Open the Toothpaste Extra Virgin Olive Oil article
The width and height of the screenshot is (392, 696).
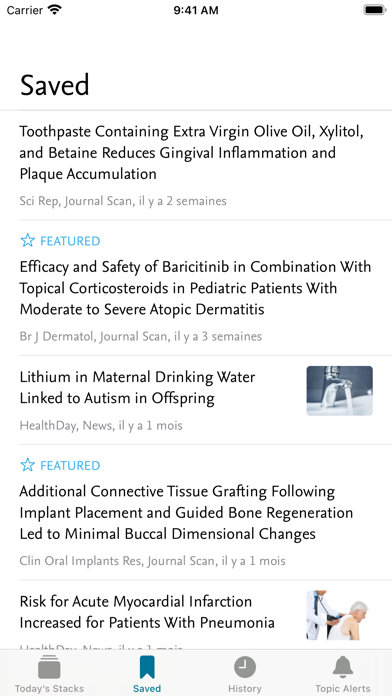[x=196, y=165]
